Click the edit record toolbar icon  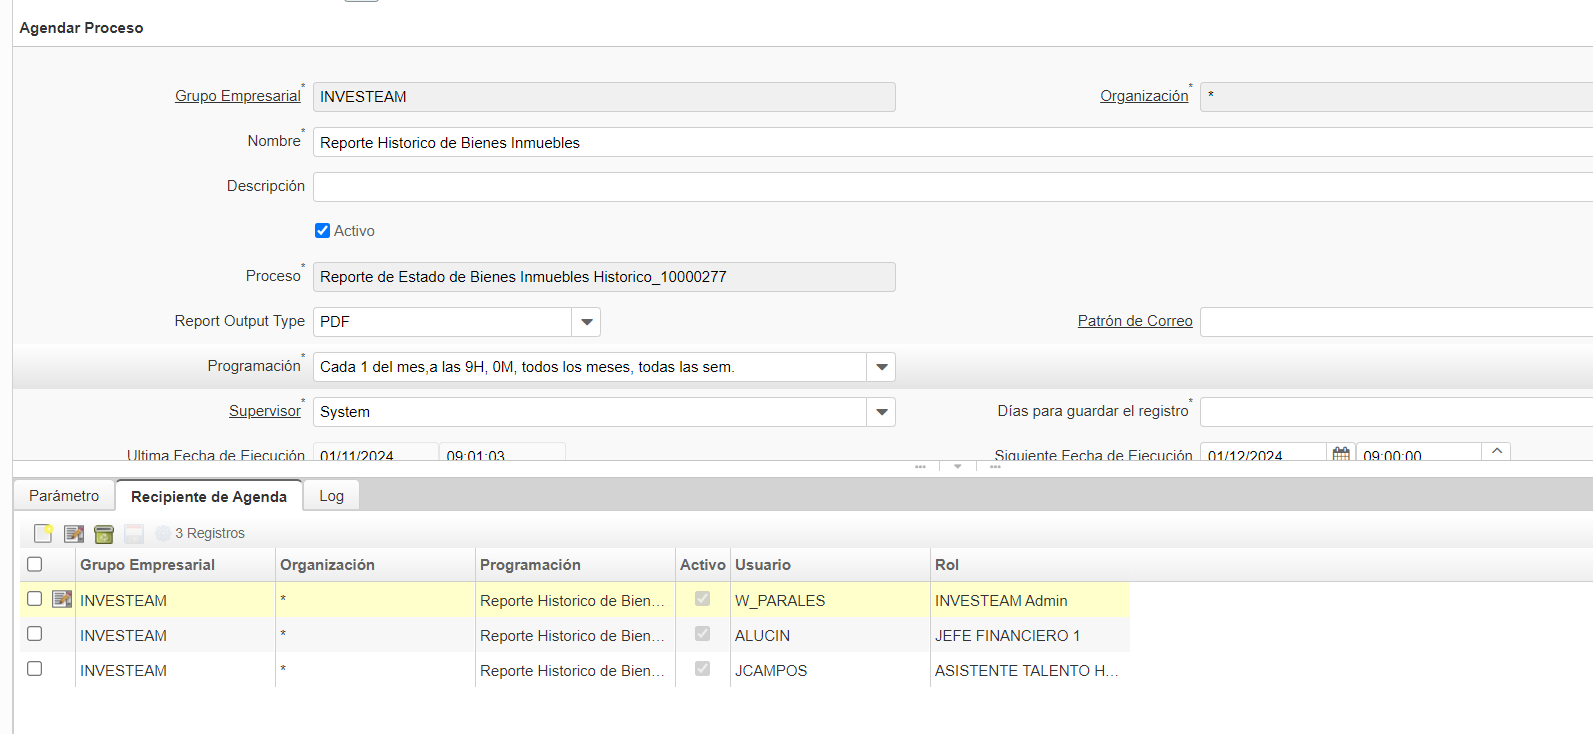point(74,534)
